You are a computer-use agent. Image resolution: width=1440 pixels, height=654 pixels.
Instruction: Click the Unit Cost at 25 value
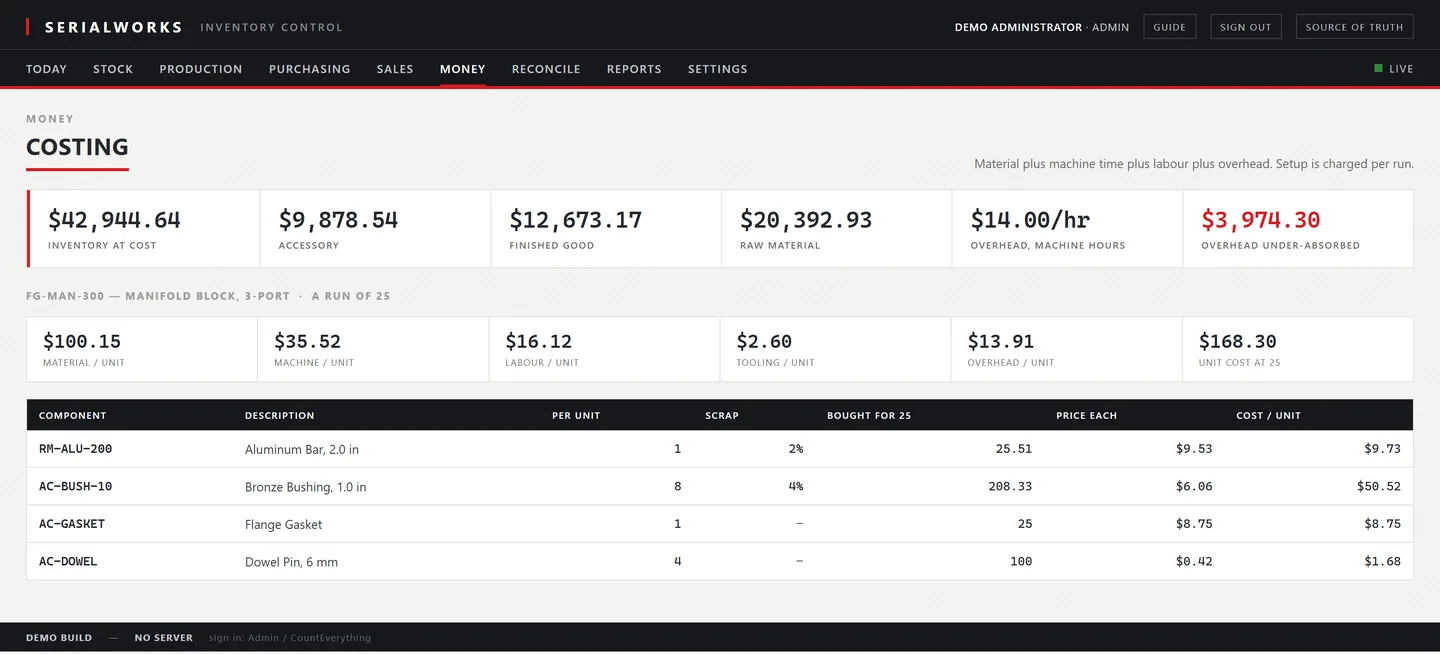click(x=1238, y=341)
